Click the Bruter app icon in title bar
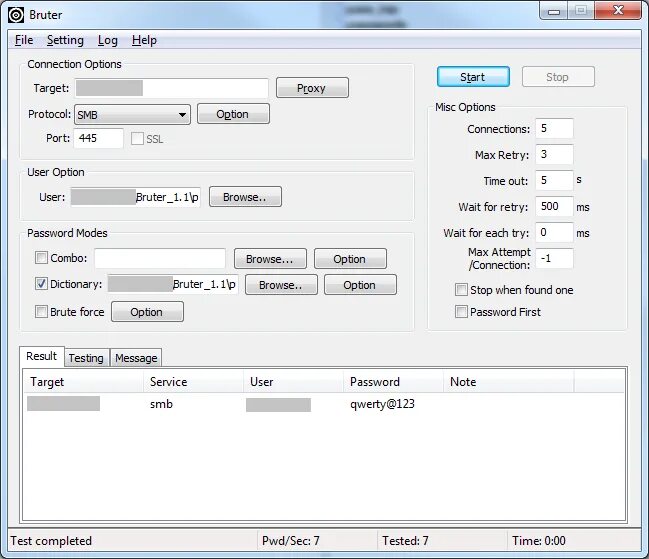649x559 pixels. [16, 15]
